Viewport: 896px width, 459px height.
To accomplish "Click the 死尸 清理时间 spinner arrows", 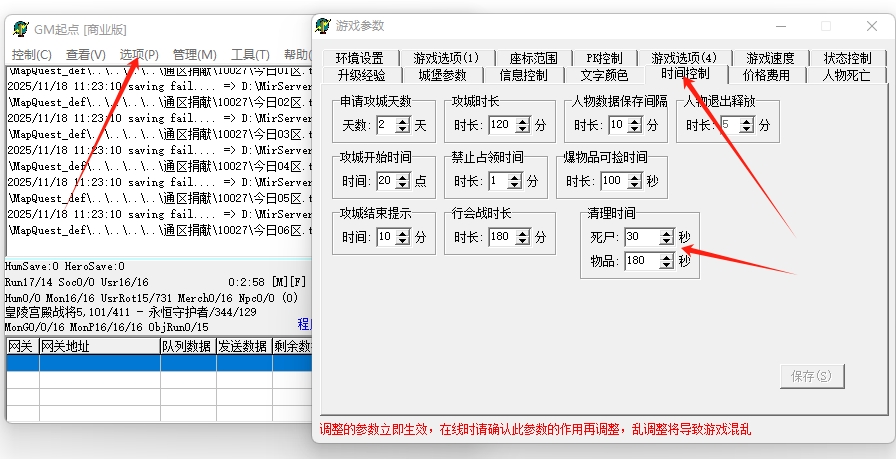I will coord(667,237).
